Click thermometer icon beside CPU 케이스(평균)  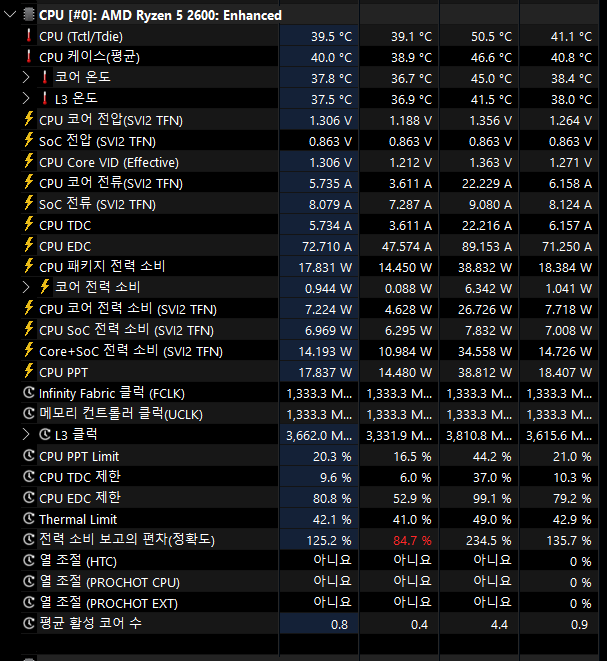click(x=29, y=56)
